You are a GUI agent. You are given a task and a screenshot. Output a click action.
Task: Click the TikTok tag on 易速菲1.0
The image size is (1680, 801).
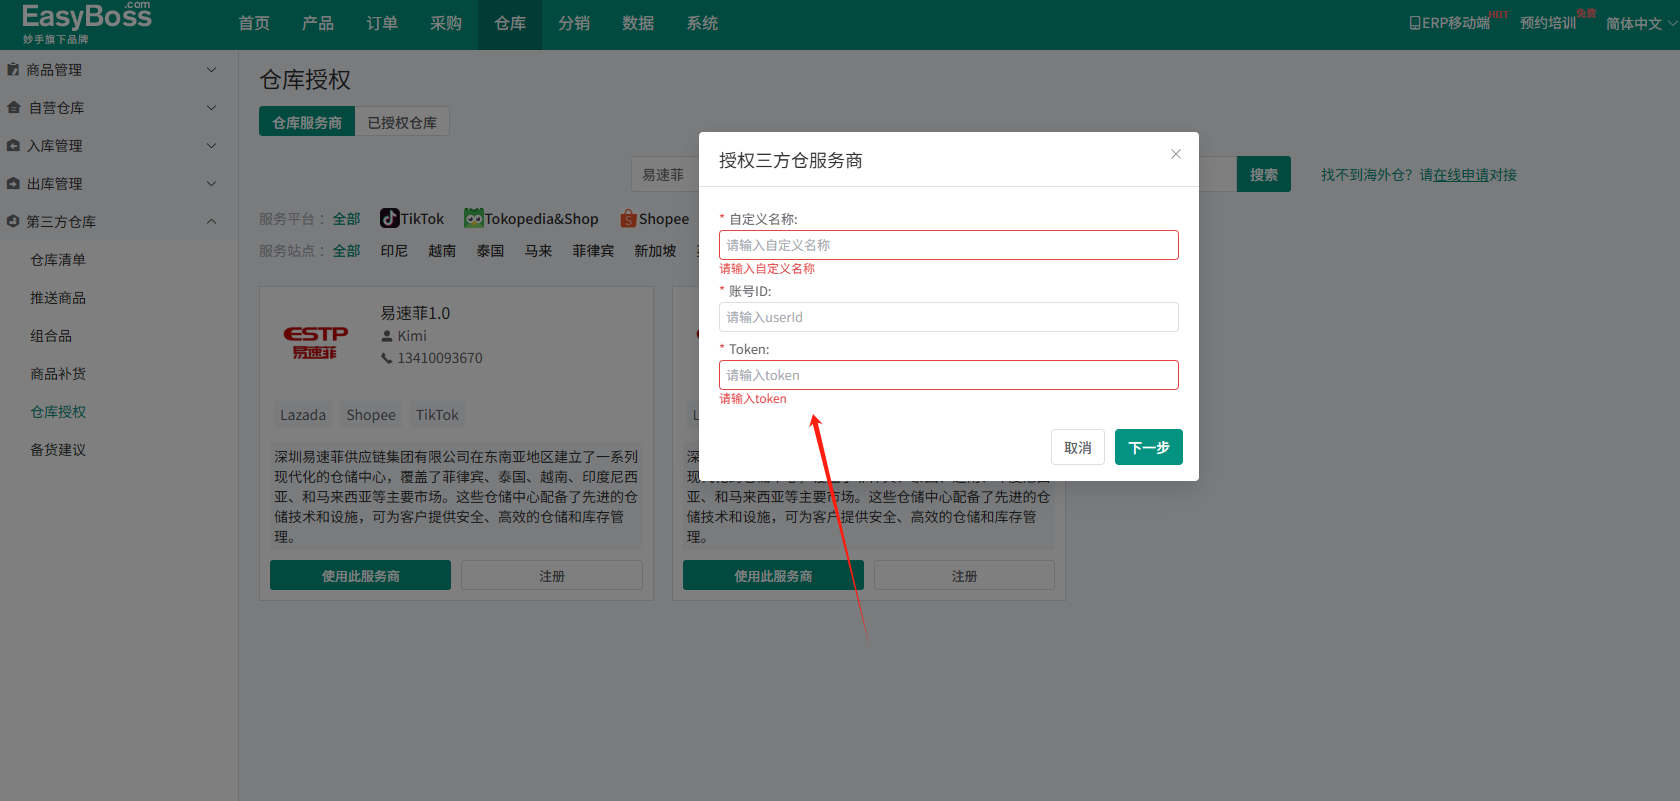tap(437, 415)
